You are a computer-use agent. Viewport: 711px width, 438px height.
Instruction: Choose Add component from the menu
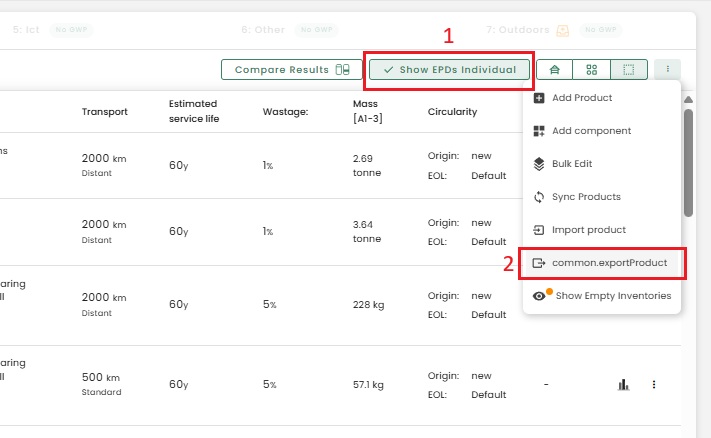[x=590, y=131]
